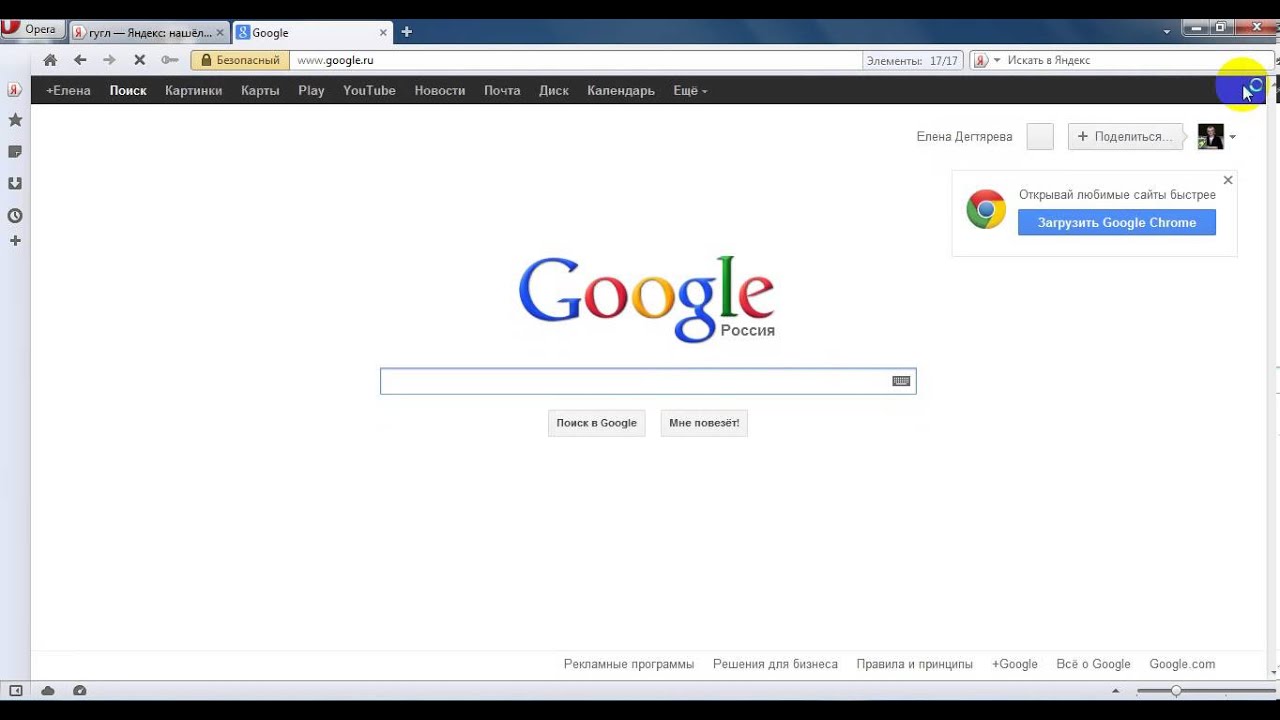
Task: Open Notes panel in sidebar
Action: [15, 152]
